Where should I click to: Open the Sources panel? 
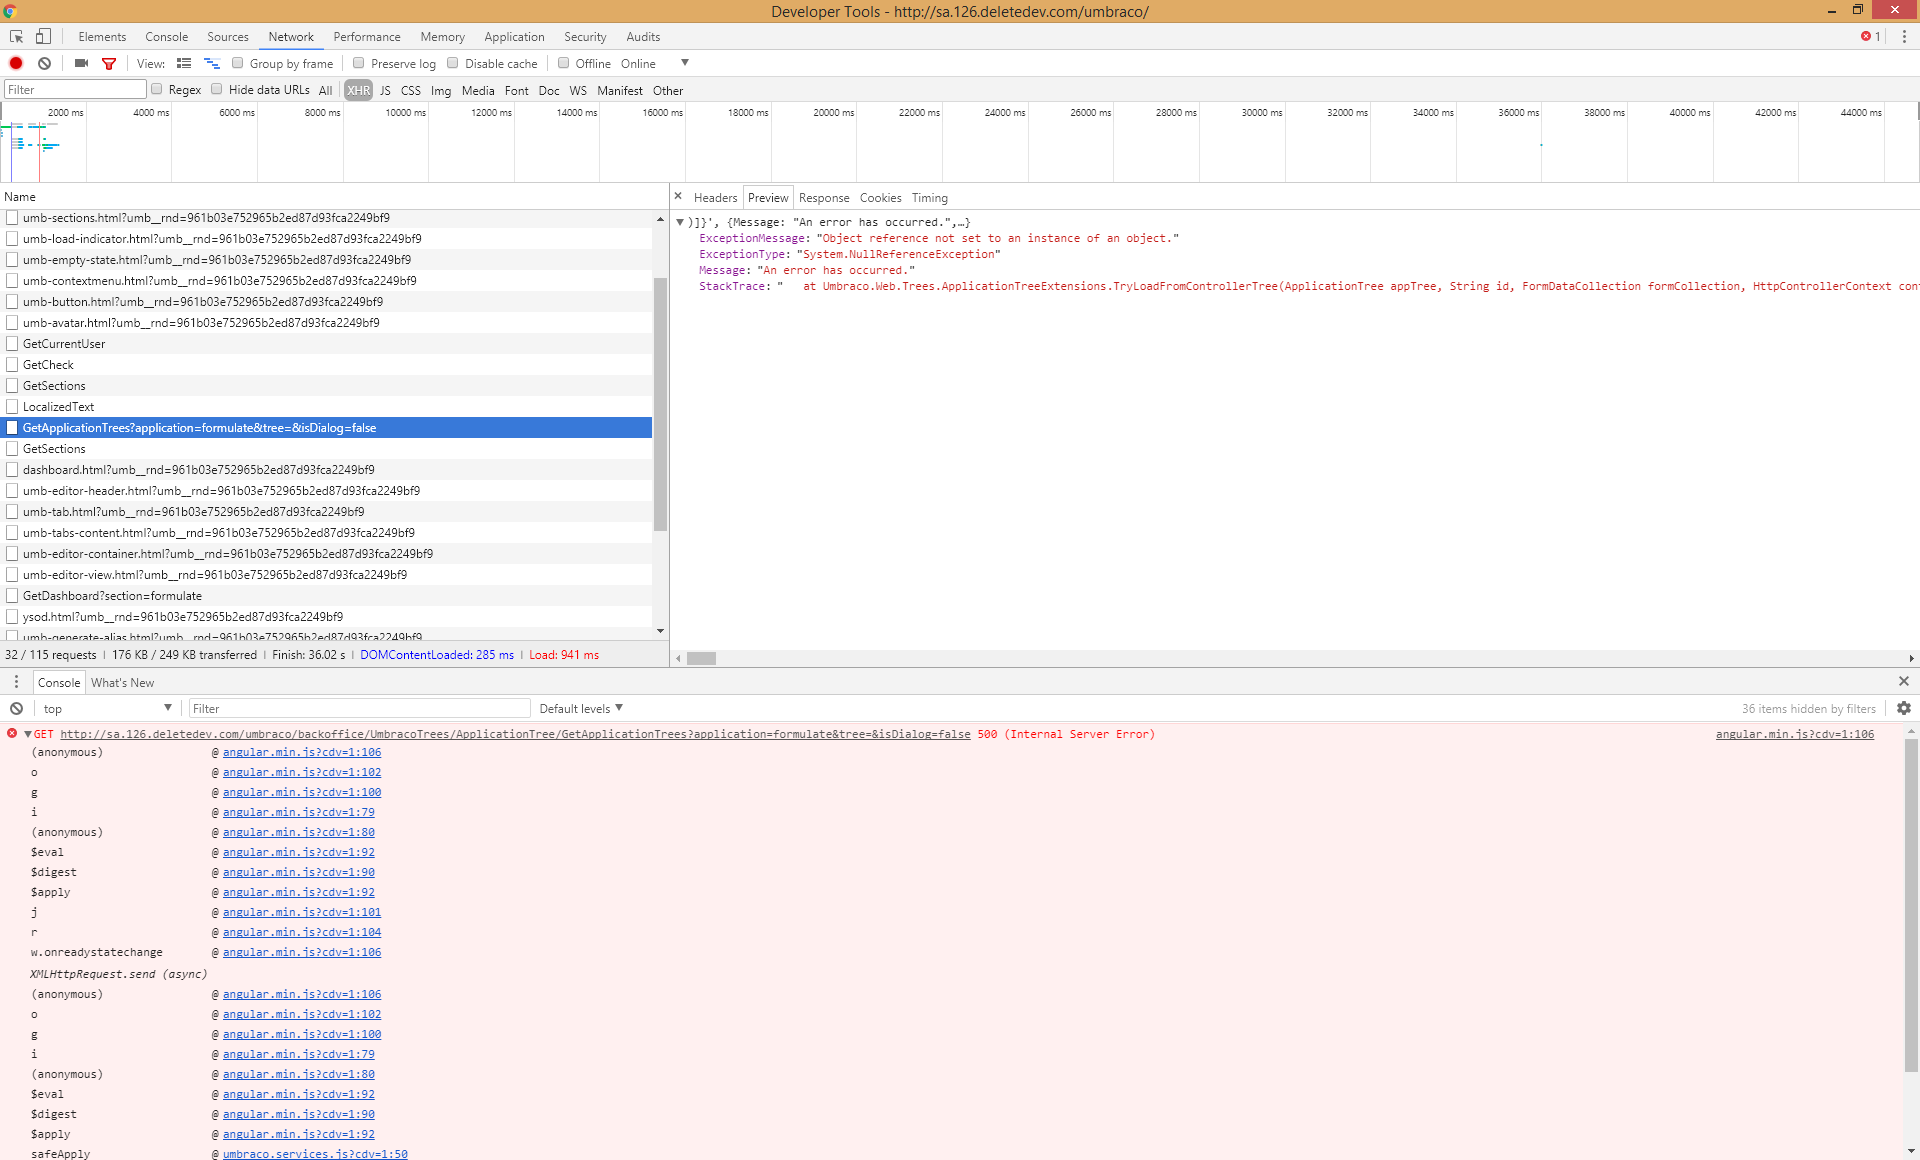228,37
